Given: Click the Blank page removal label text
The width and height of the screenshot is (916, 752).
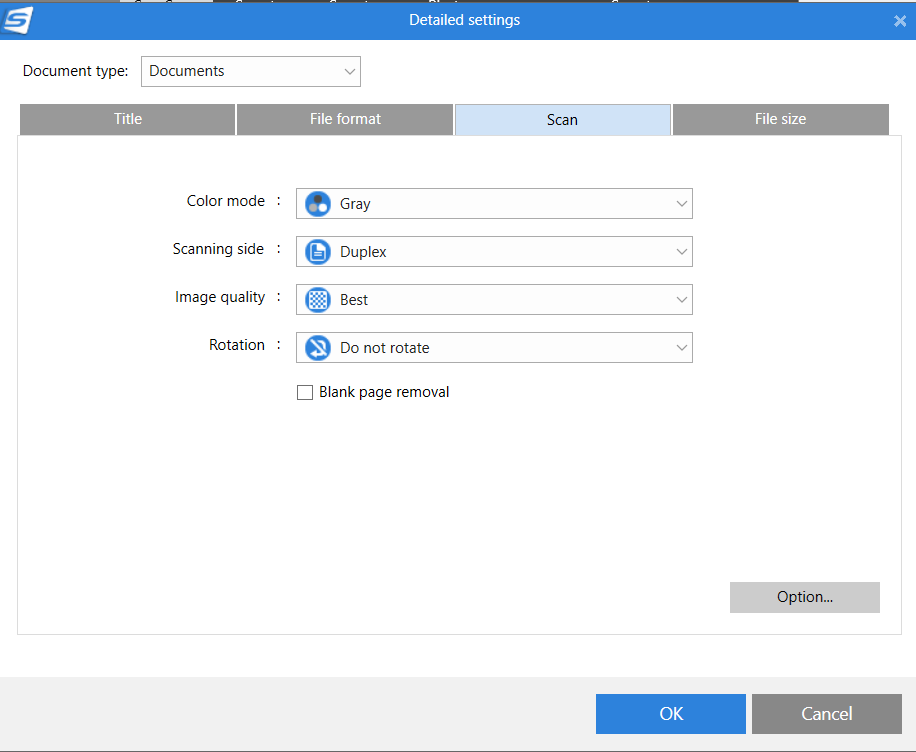Looking at the screenshot, I should [x=384, y=393].
